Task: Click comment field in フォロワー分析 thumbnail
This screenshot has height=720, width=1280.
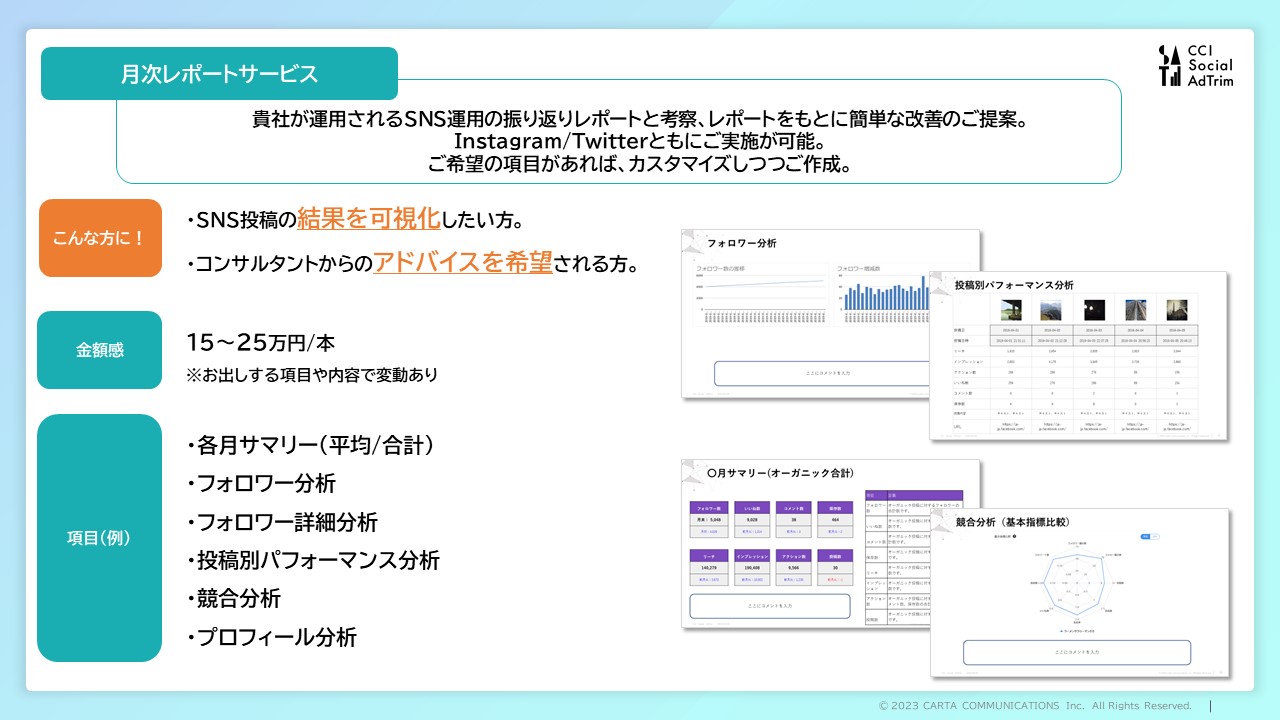Action: click(821, 373)
